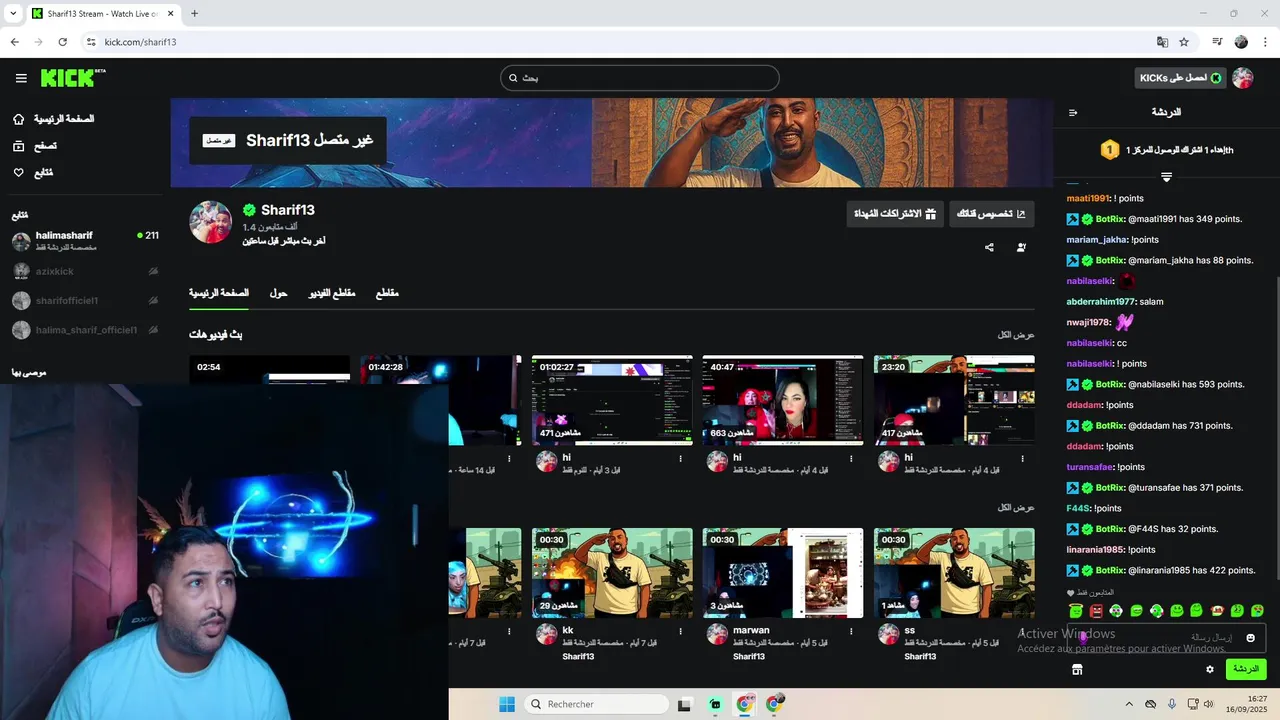
Task: Expand pinned leaderboard chevron in chat
Action: click(x=1166, y=177)
